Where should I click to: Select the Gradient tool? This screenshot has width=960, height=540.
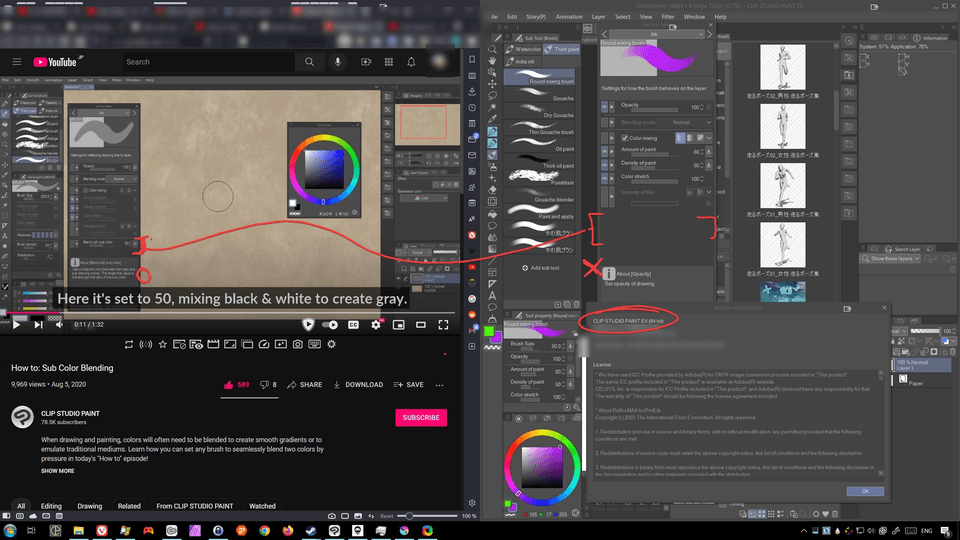click(x=492, y=249)
